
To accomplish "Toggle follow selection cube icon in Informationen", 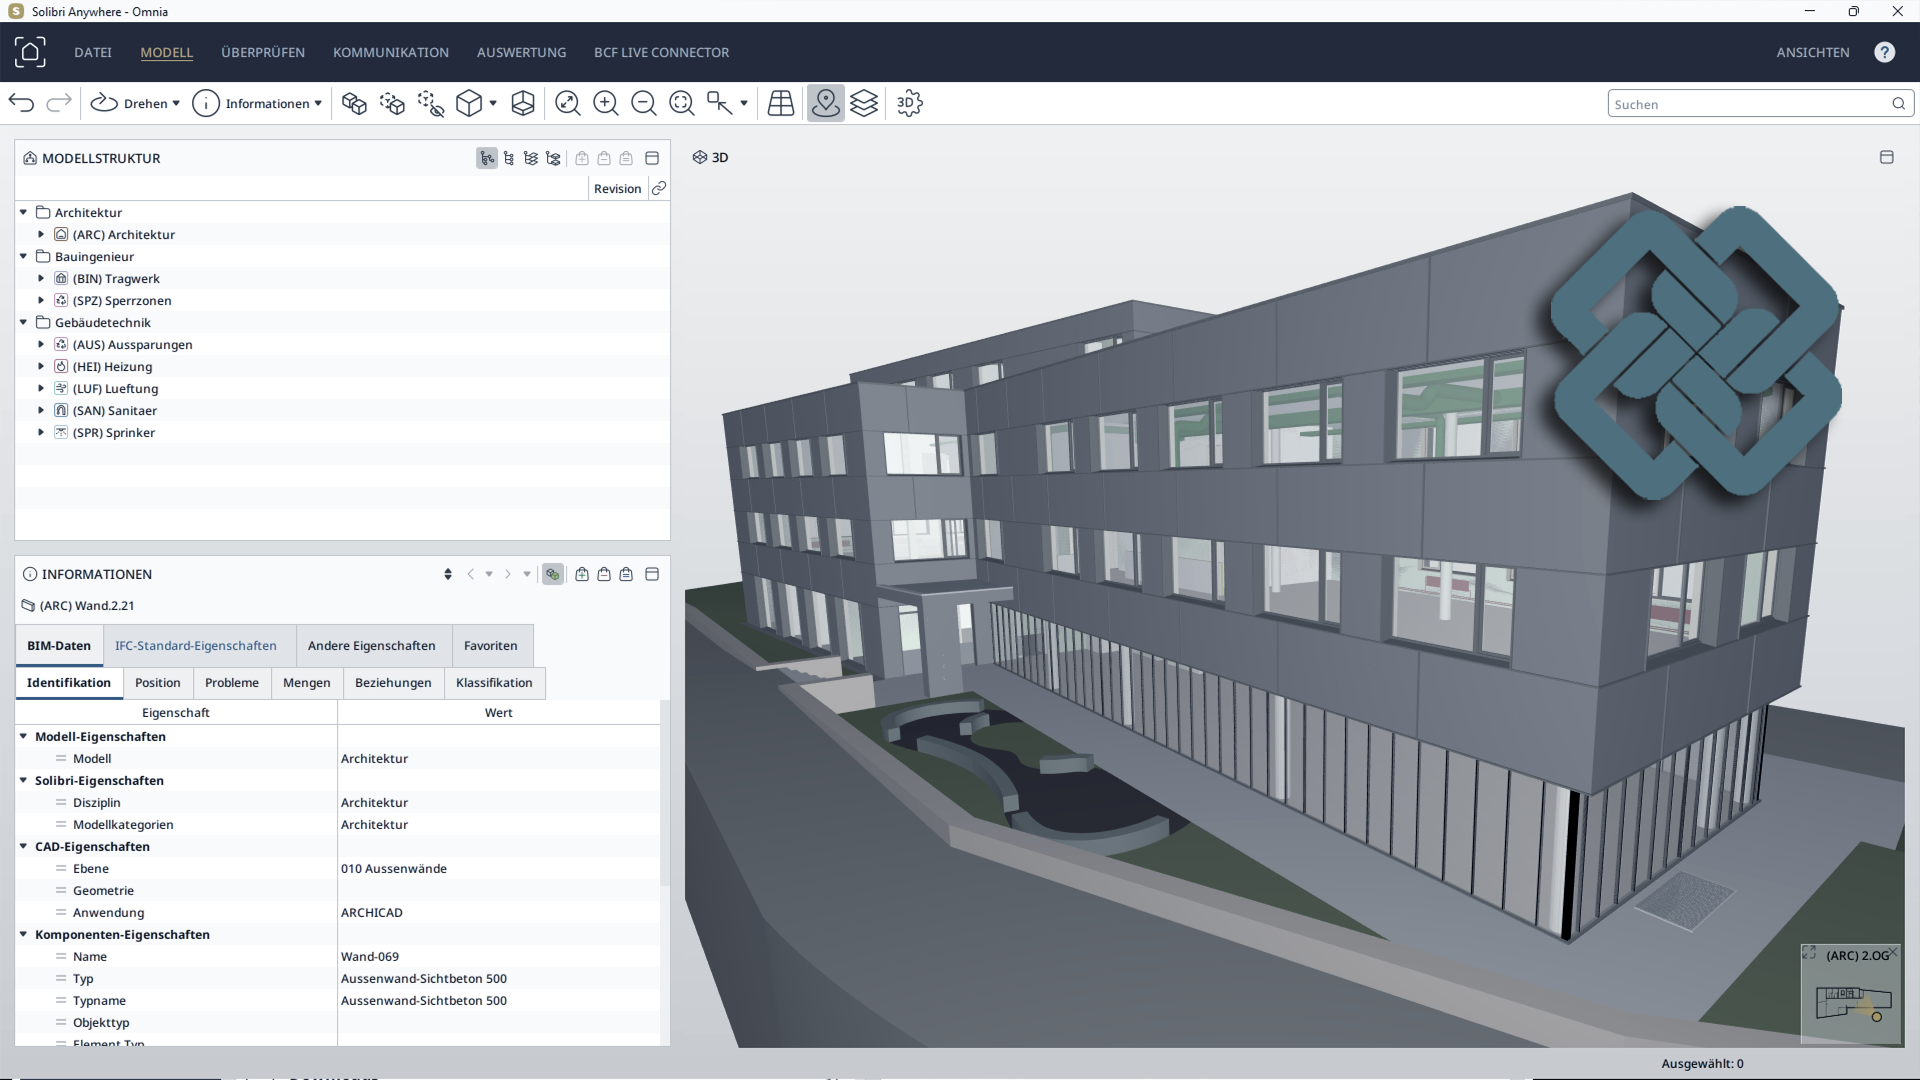I will point(552,574).
